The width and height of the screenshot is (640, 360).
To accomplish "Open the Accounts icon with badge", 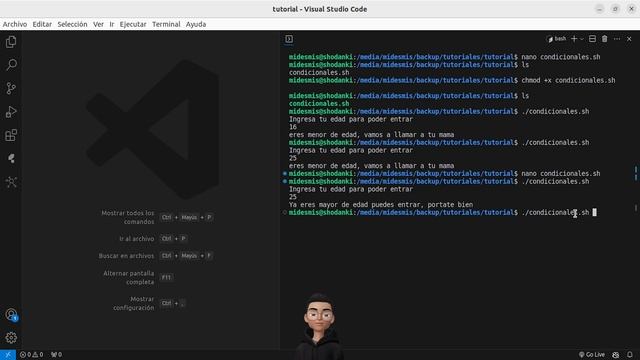I will [x=11, y=315].
